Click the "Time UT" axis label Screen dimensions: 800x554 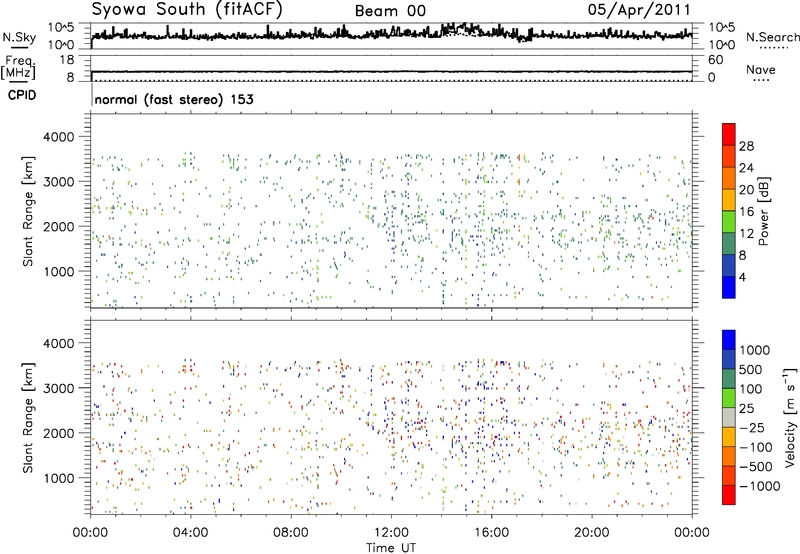pyautogui.click(x=391, y=548)
